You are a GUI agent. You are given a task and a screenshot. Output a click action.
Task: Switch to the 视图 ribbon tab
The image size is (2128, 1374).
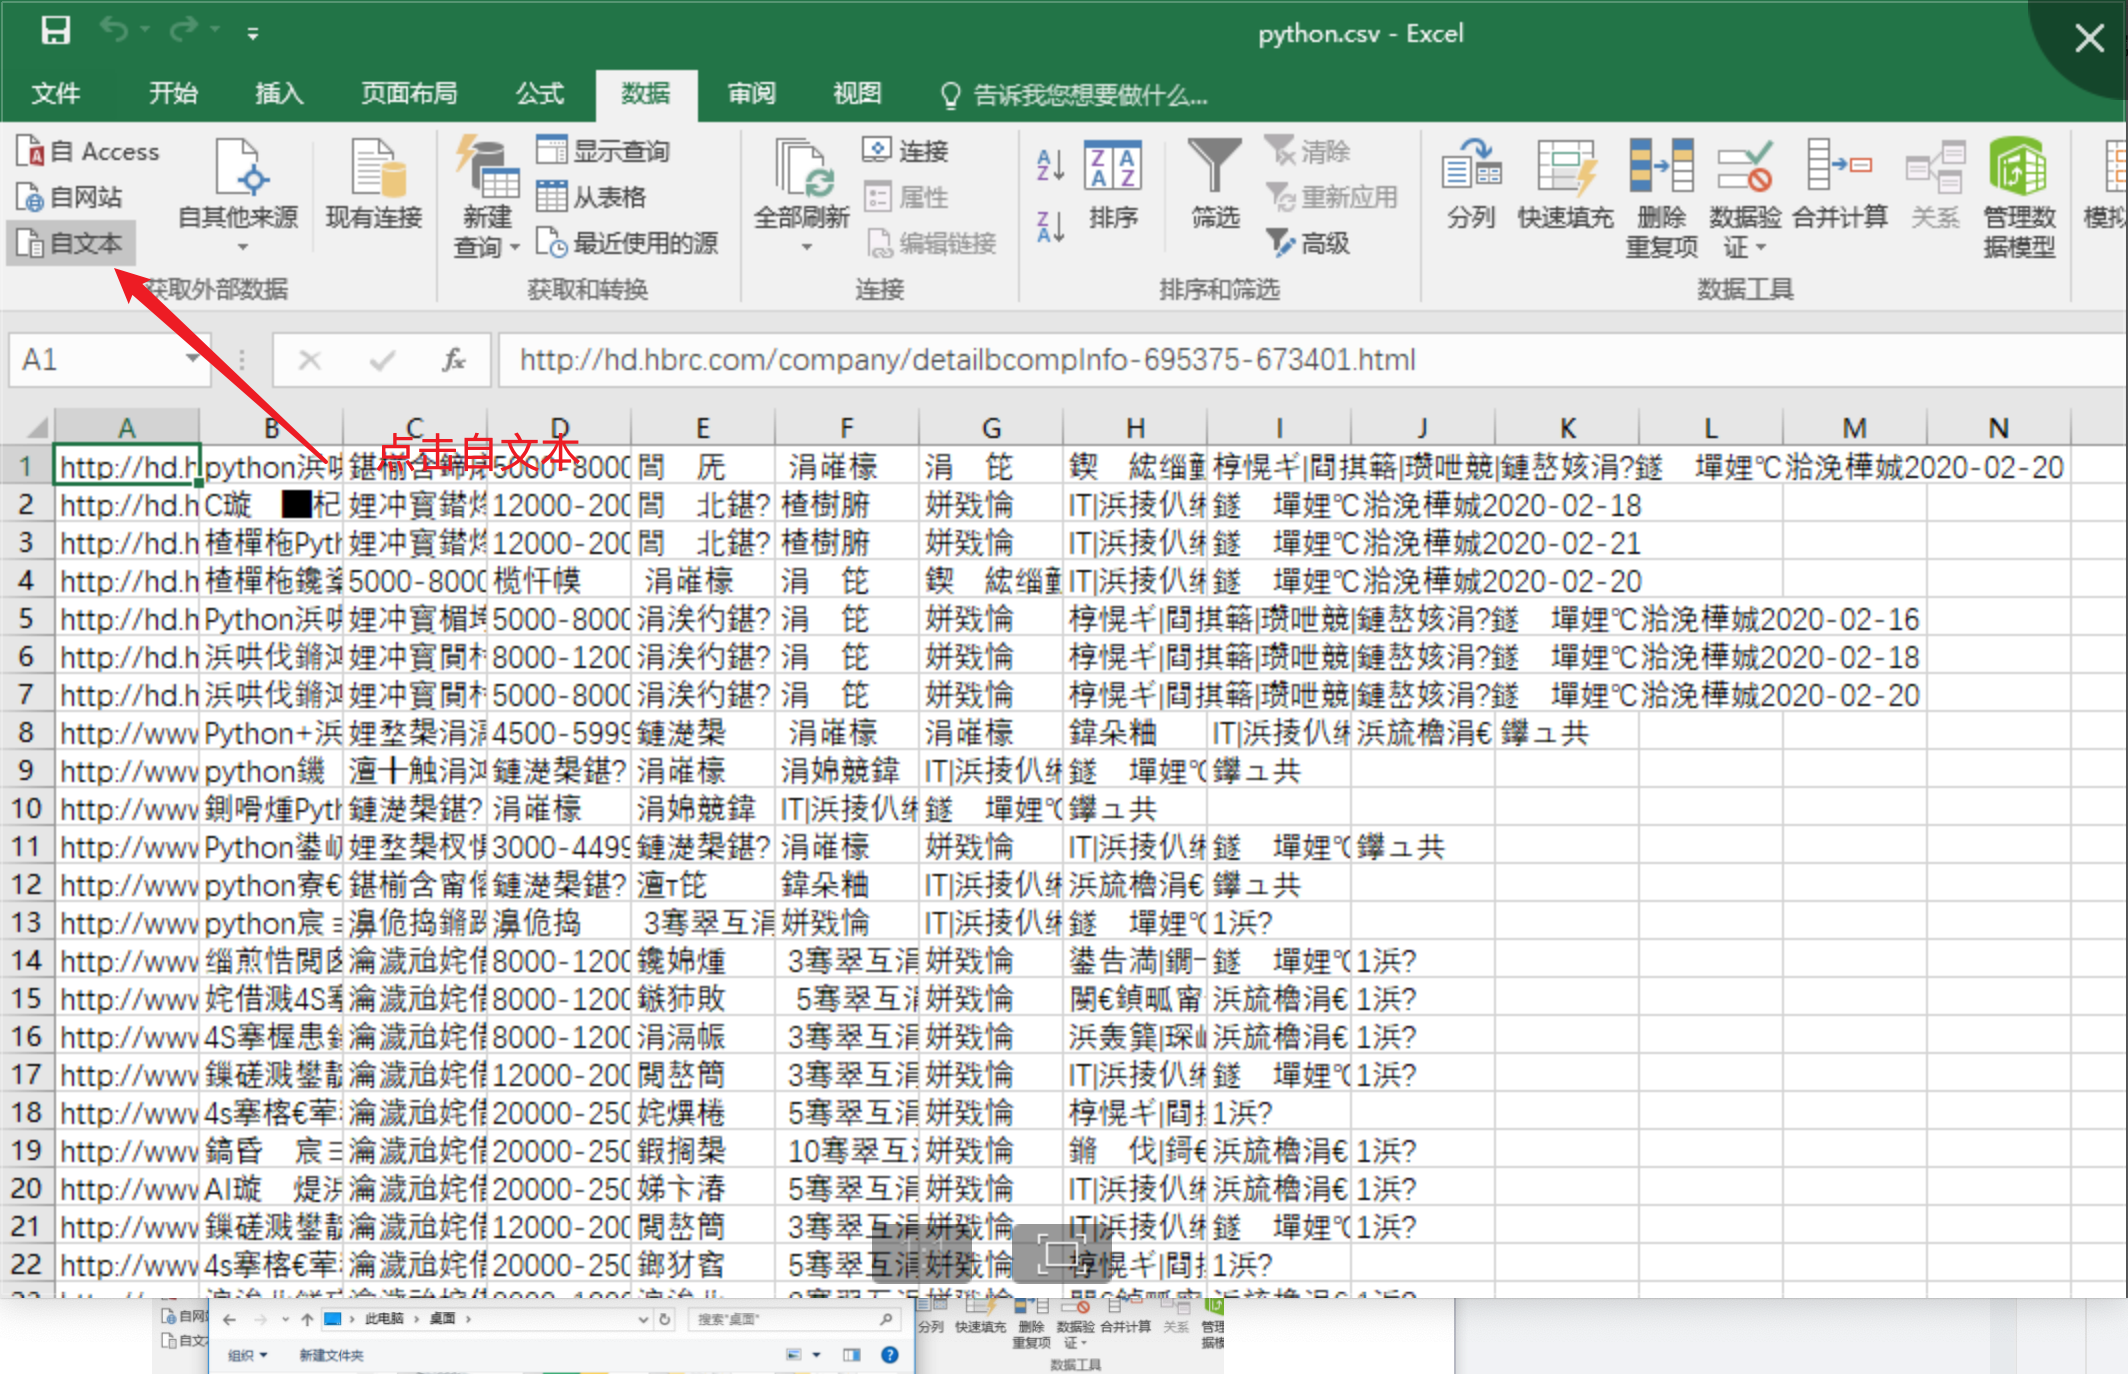click(858, 94)
